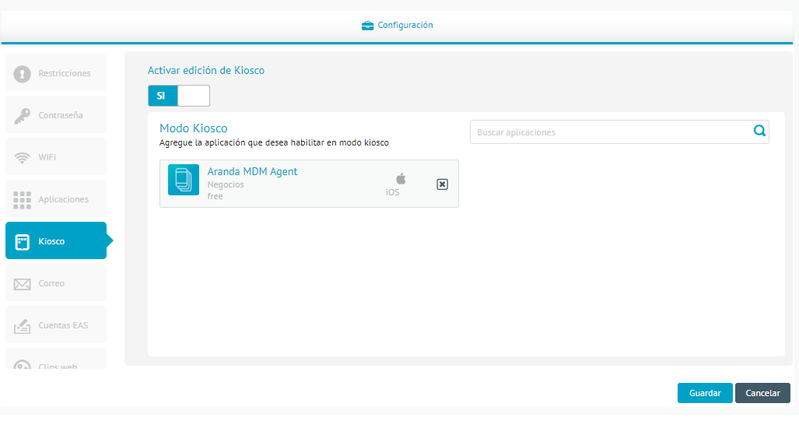
Task: Toggle the Activar edición de Kiosco switch
Action: coord(179,96)
